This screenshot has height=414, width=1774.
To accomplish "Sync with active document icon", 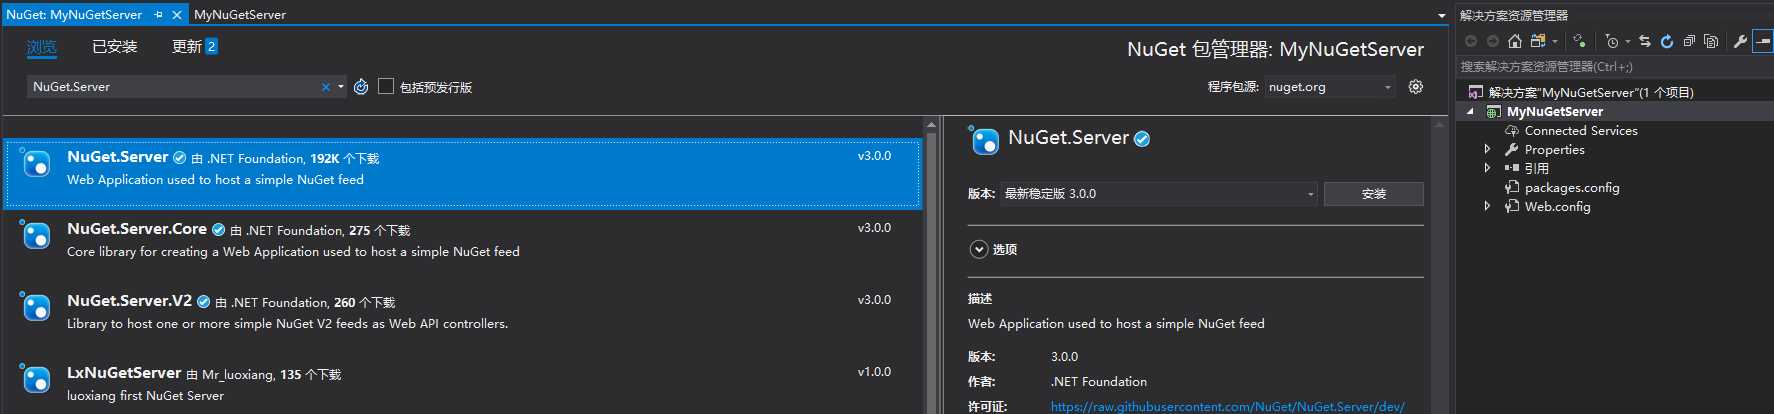I will pos(1645,41).
